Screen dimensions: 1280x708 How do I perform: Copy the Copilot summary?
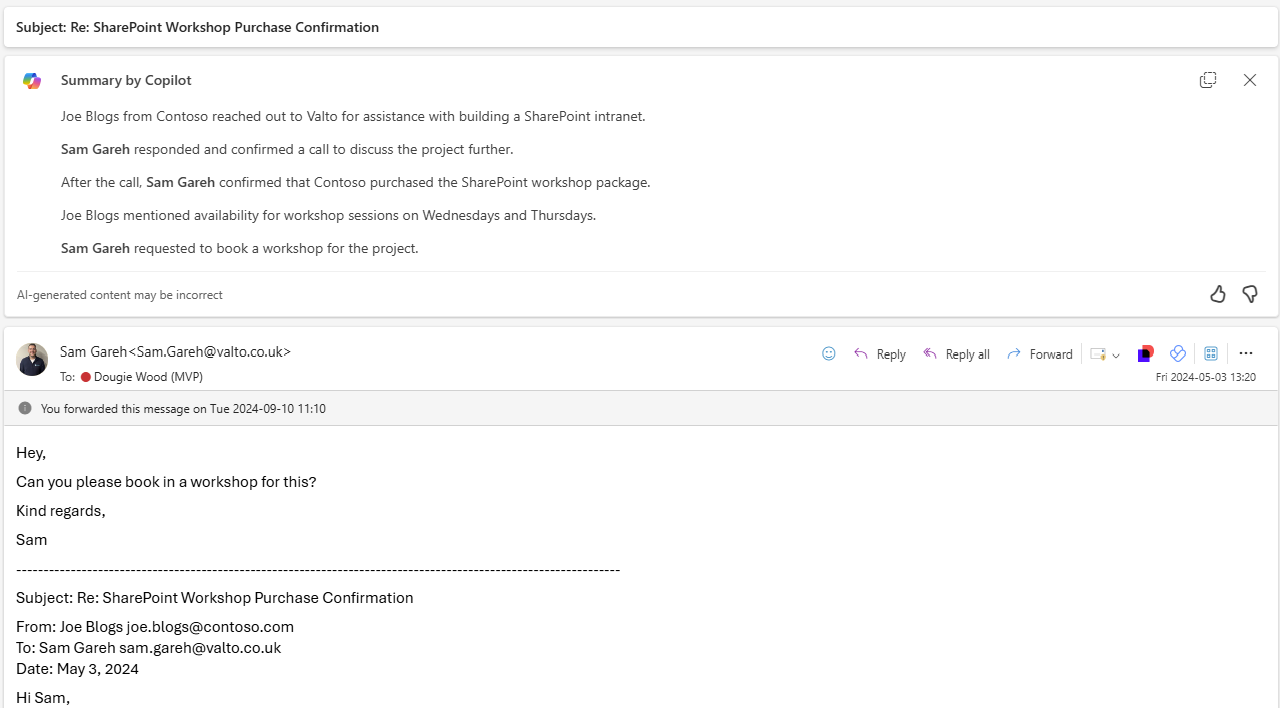[x=1208, y=80]
